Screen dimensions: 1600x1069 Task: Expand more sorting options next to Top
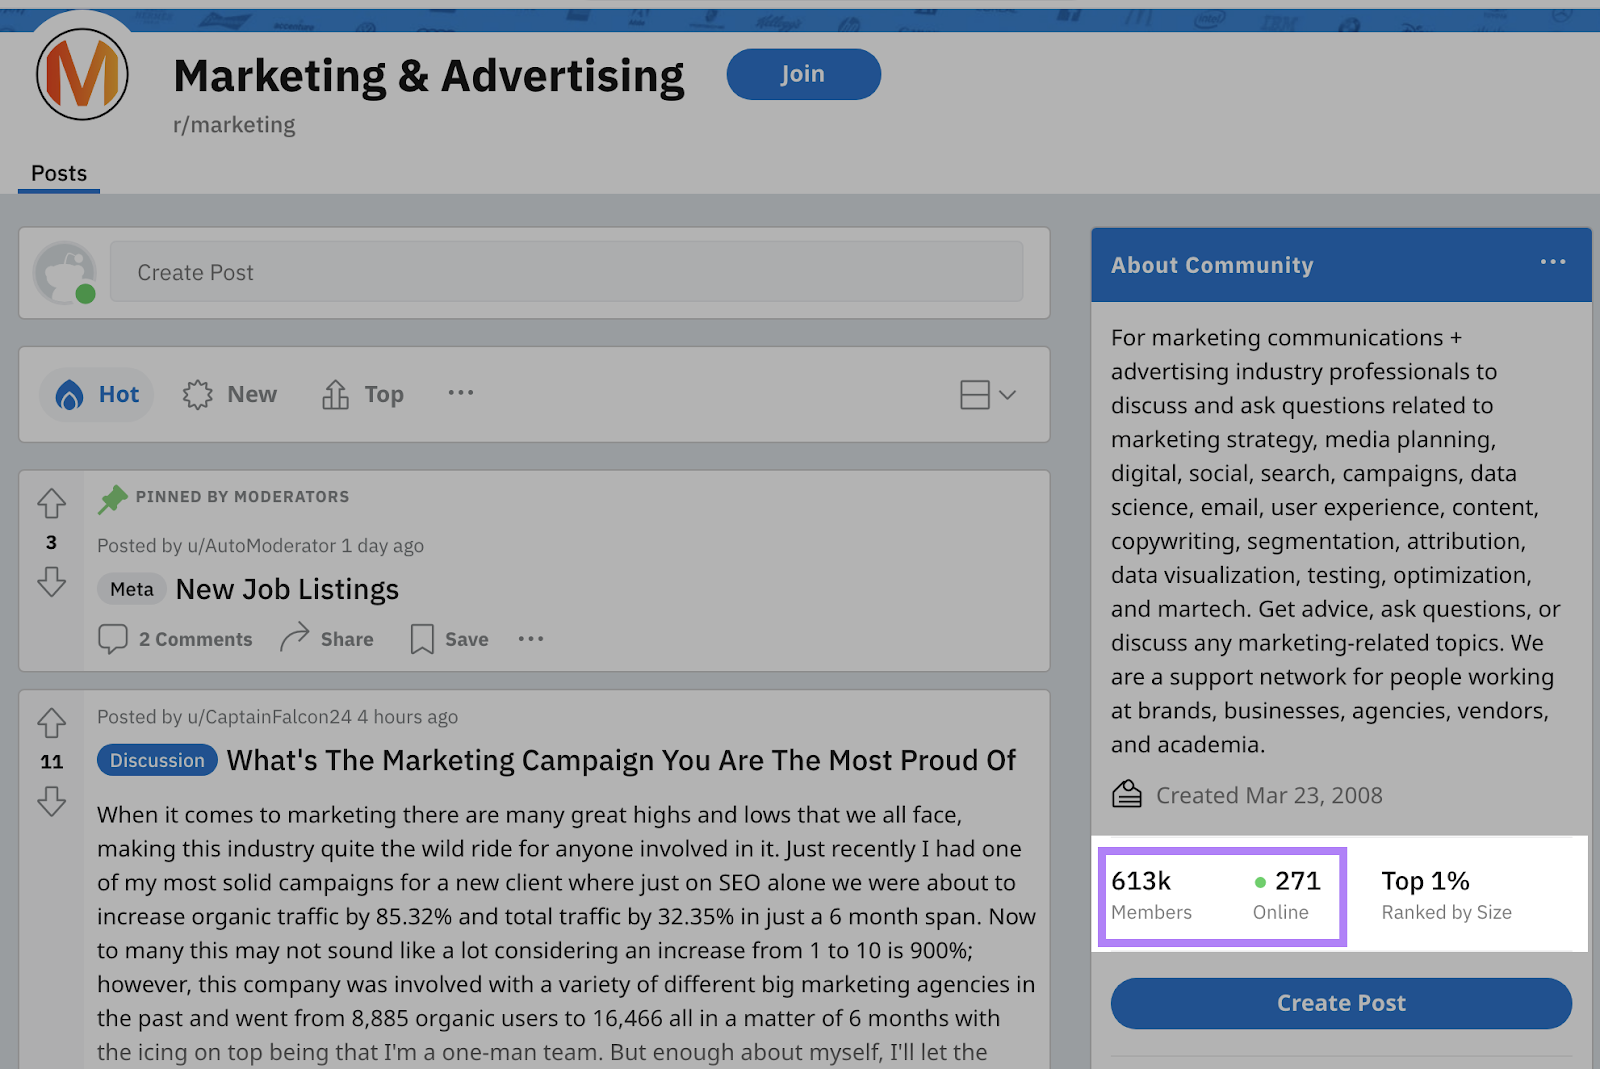(x=460, y=393)
